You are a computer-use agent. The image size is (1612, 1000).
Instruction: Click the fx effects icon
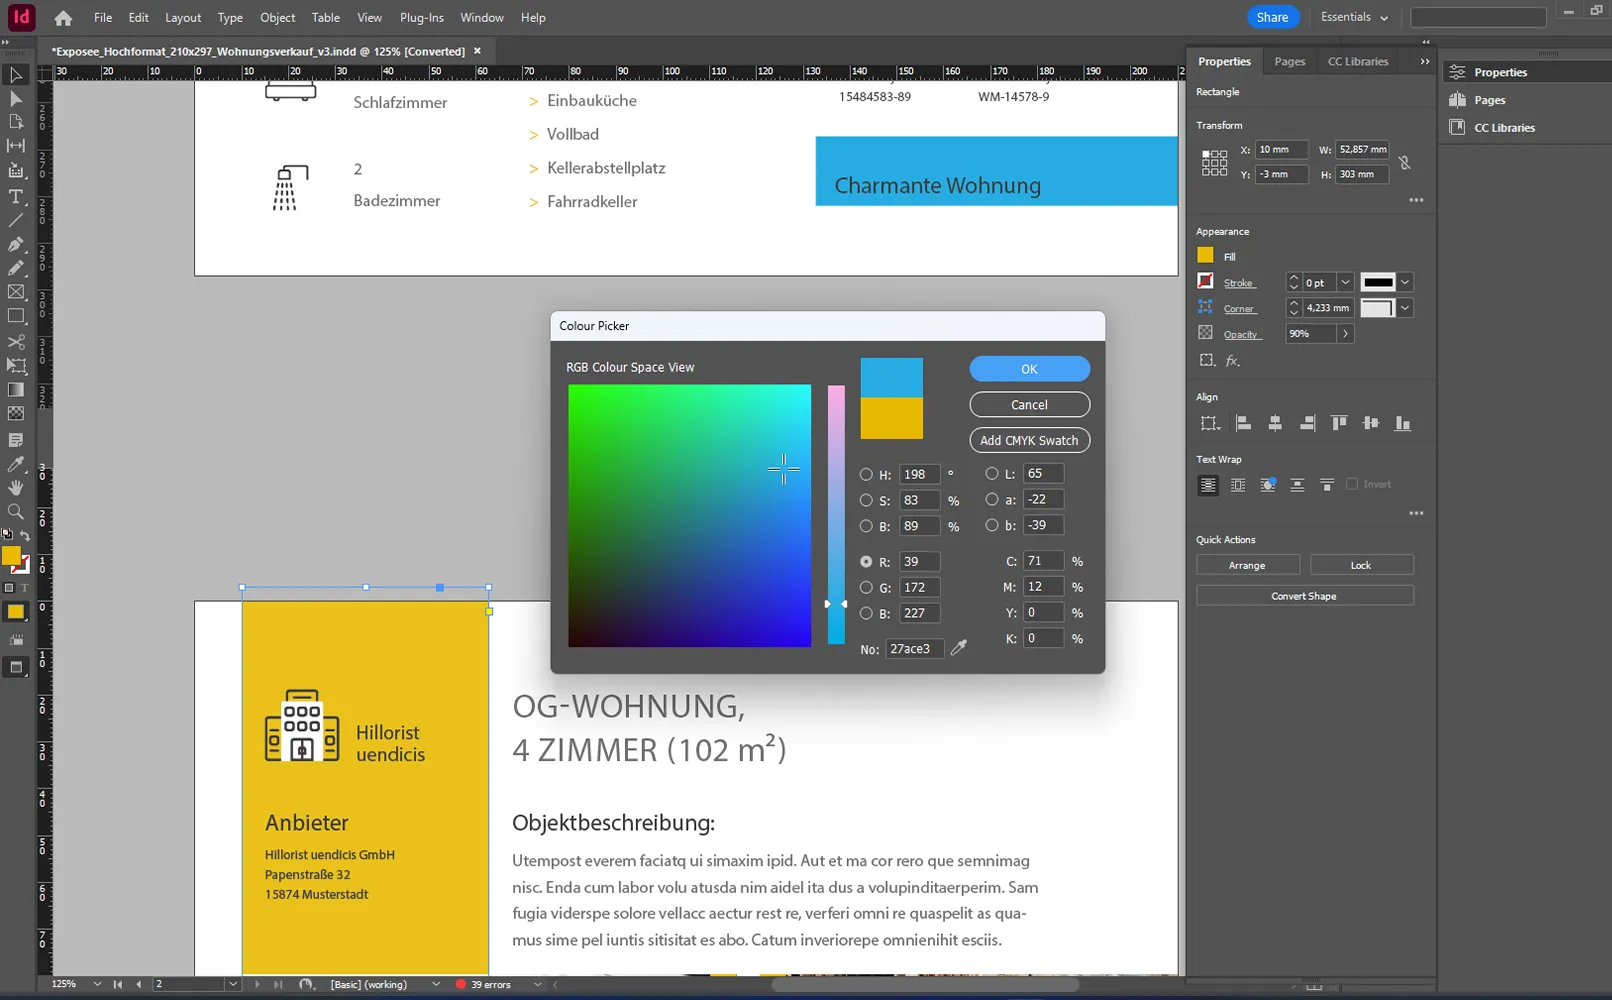coord(1233,361)
